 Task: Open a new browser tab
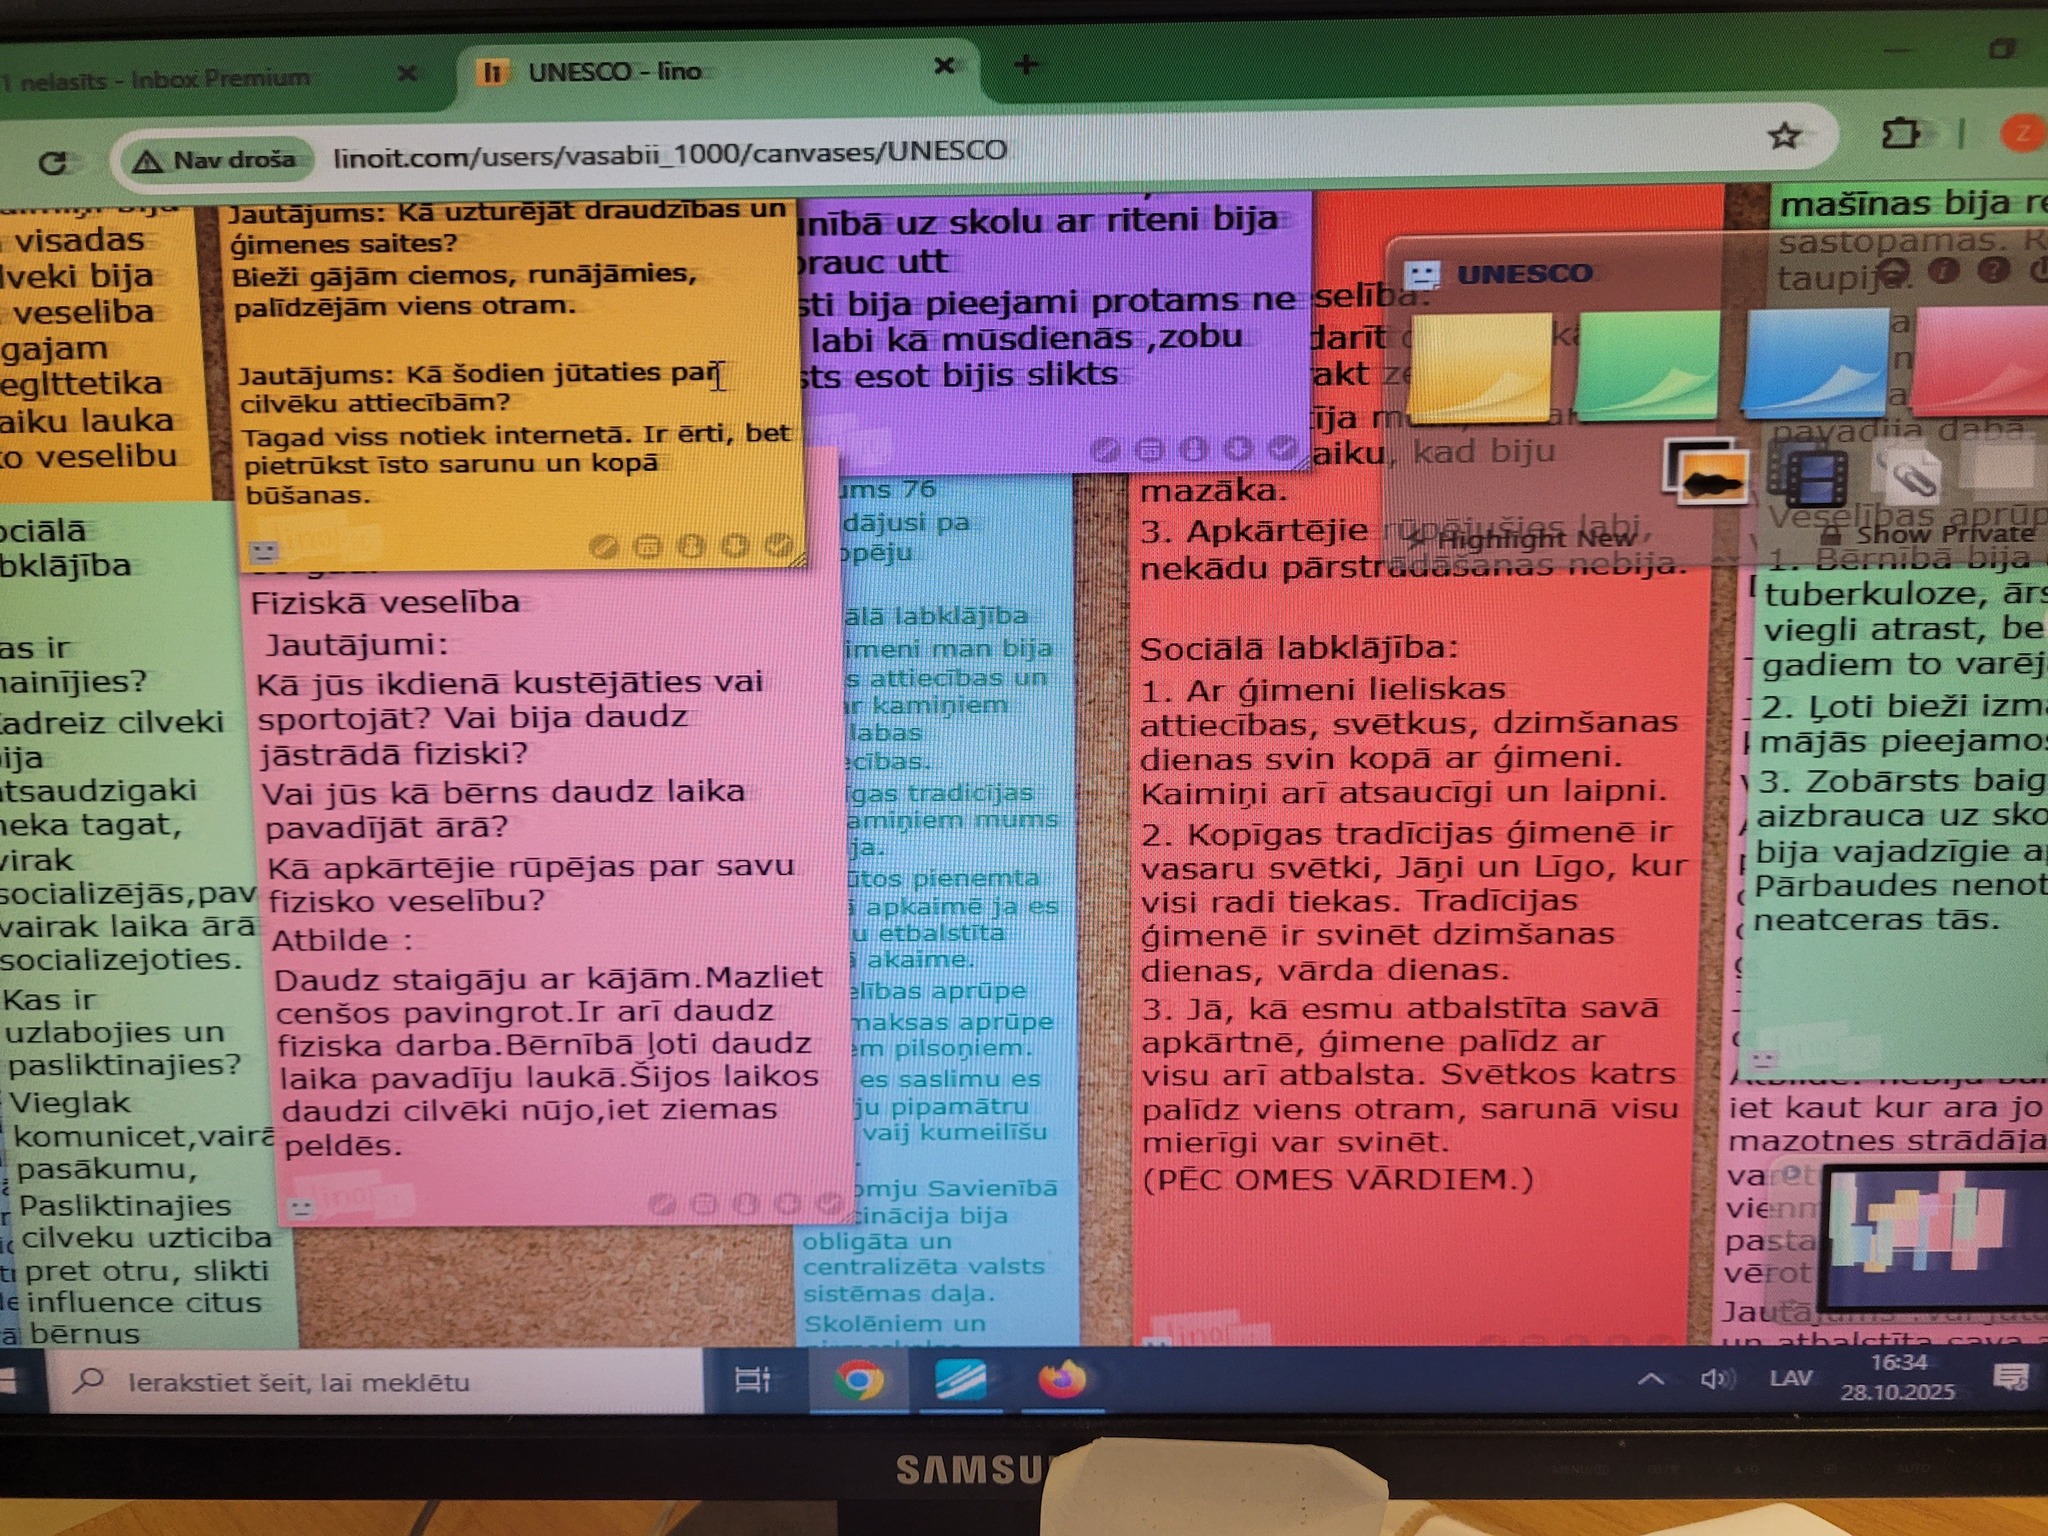(x=1026, y=66)
